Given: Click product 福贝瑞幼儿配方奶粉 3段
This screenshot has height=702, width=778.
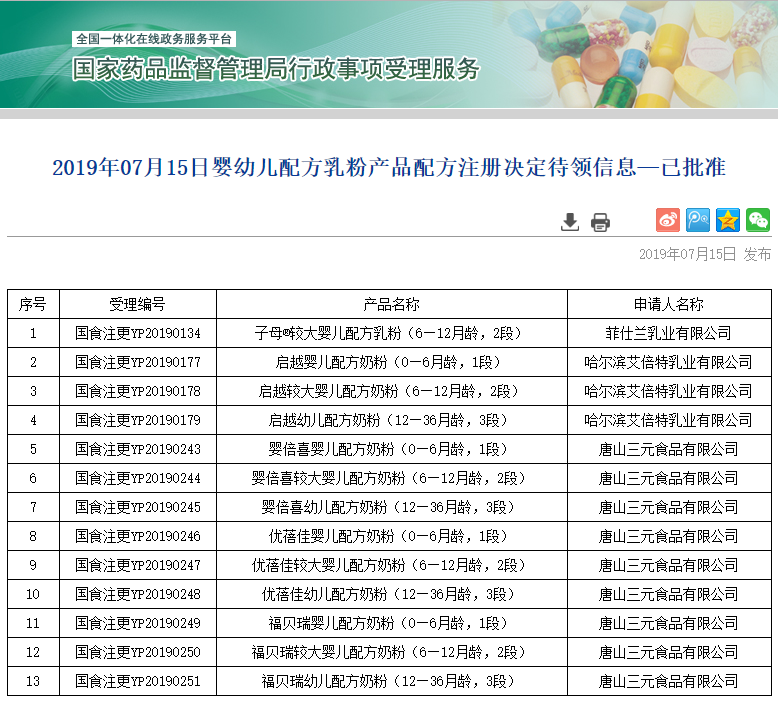Looking at the screenshot, I should pos(392,681).
